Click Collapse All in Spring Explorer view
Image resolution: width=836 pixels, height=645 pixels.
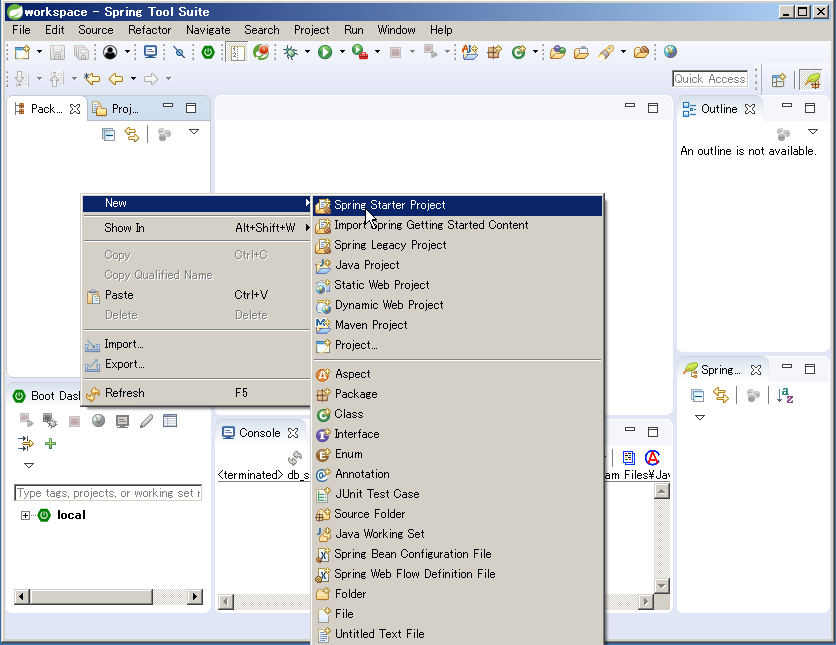click(697, 396)
